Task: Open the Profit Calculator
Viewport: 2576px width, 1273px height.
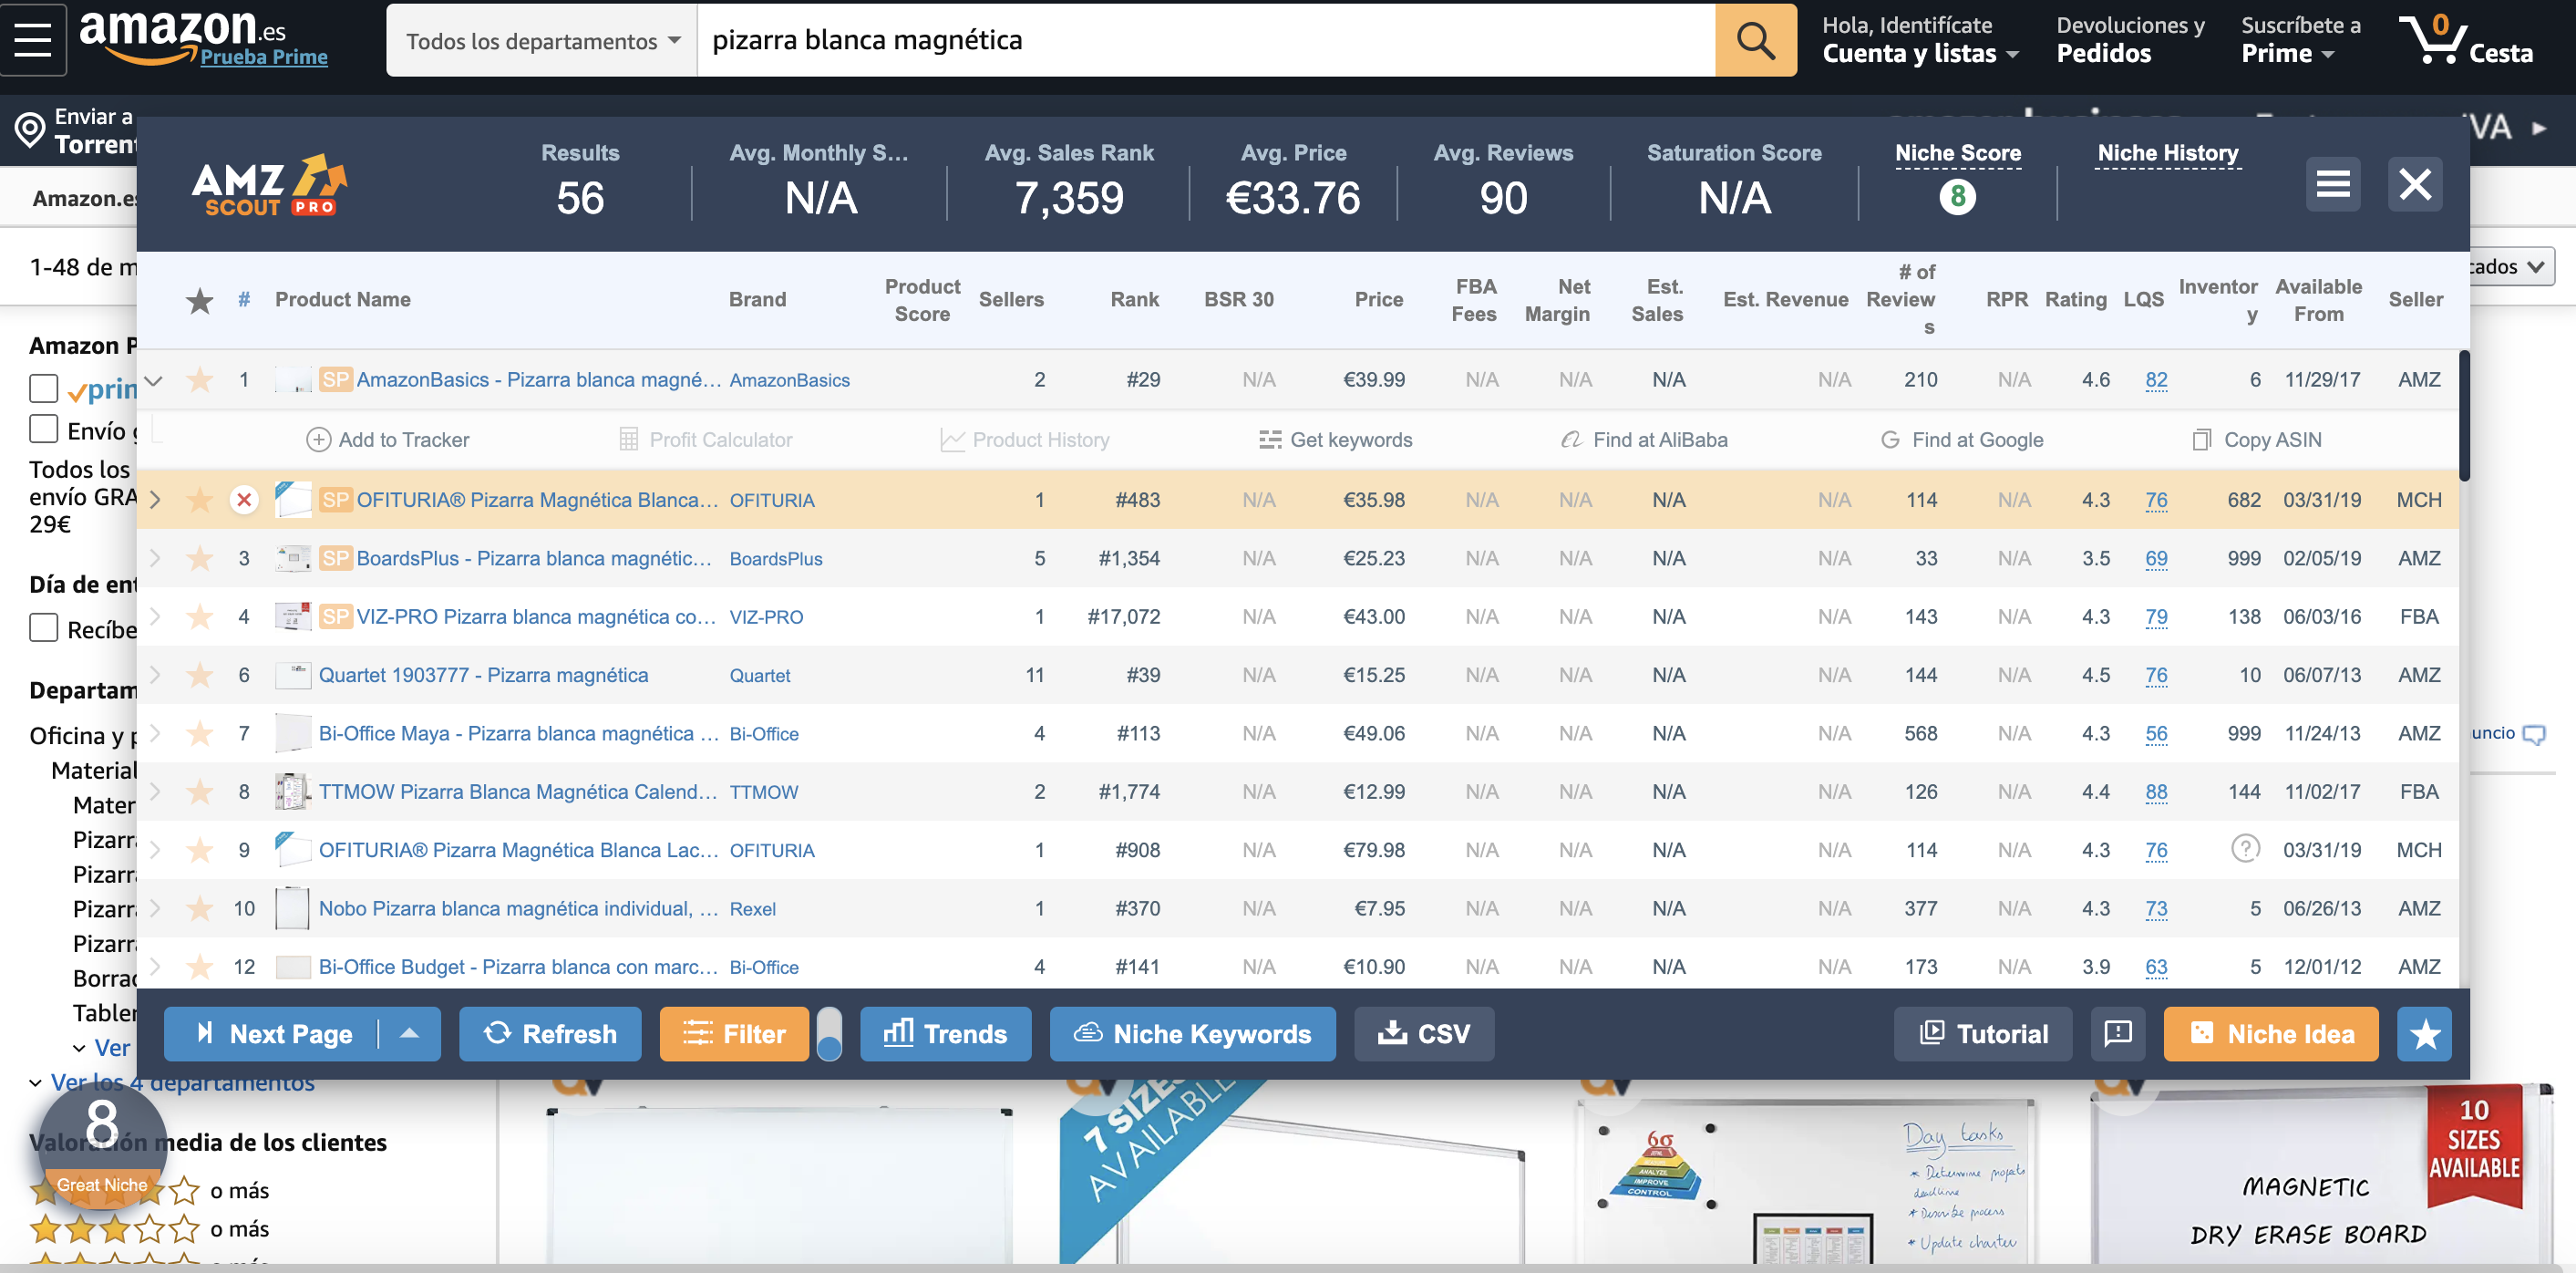Action: (706, 440)
